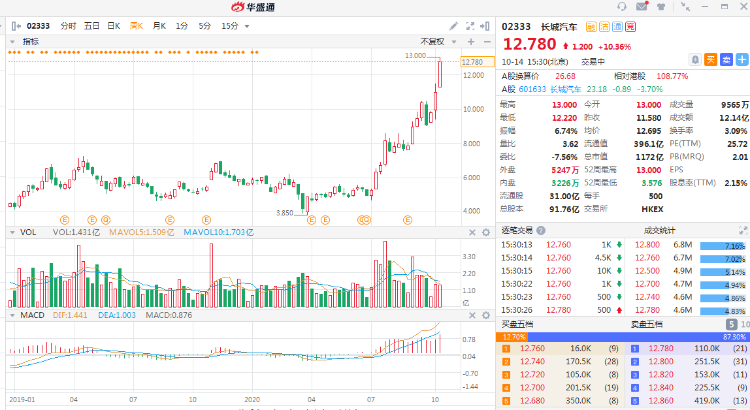Click the MAVOL5:1.509亿 indicator label

coord(142,233)
